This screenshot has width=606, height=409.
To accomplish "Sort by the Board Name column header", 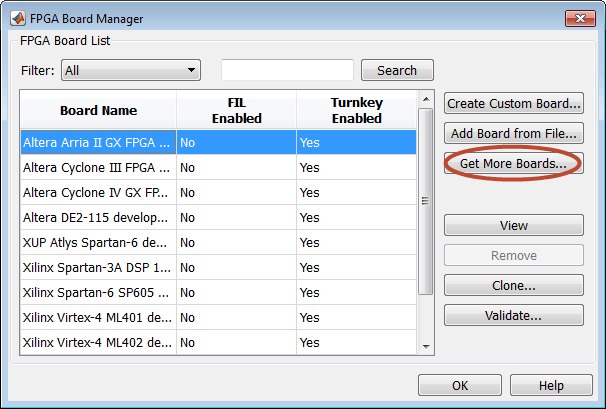I will tap(98, 110).
